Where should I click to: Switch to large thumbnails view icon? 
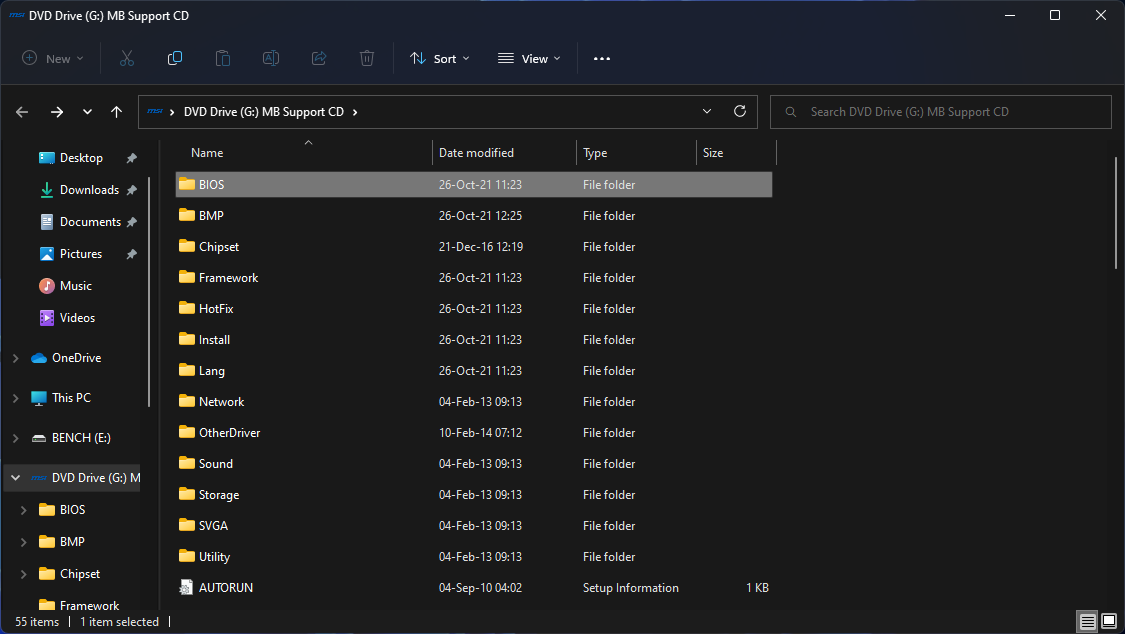tap(1108, 622)
